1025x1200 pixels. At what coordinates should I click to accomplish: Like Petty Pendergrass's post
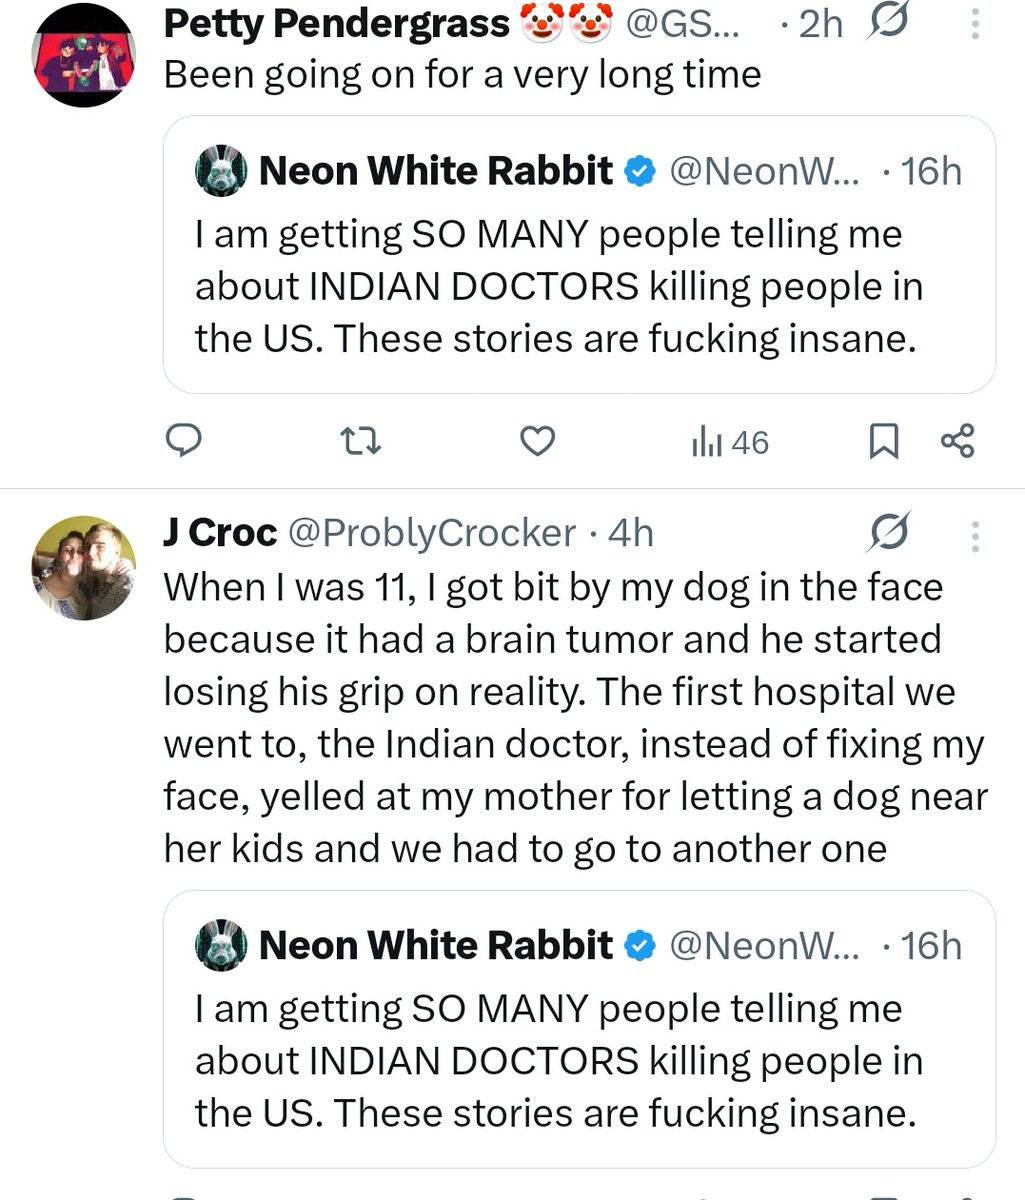(x=538, y=440)
